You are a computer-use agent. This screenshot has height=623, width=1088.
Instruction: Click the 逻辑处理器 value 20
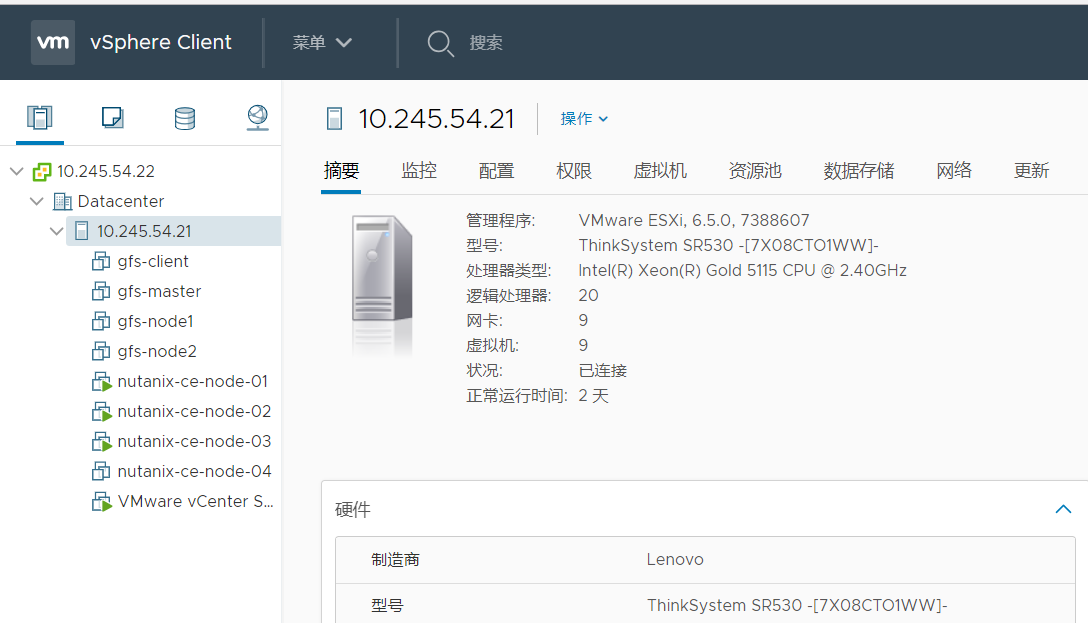(x=588, y=296)
